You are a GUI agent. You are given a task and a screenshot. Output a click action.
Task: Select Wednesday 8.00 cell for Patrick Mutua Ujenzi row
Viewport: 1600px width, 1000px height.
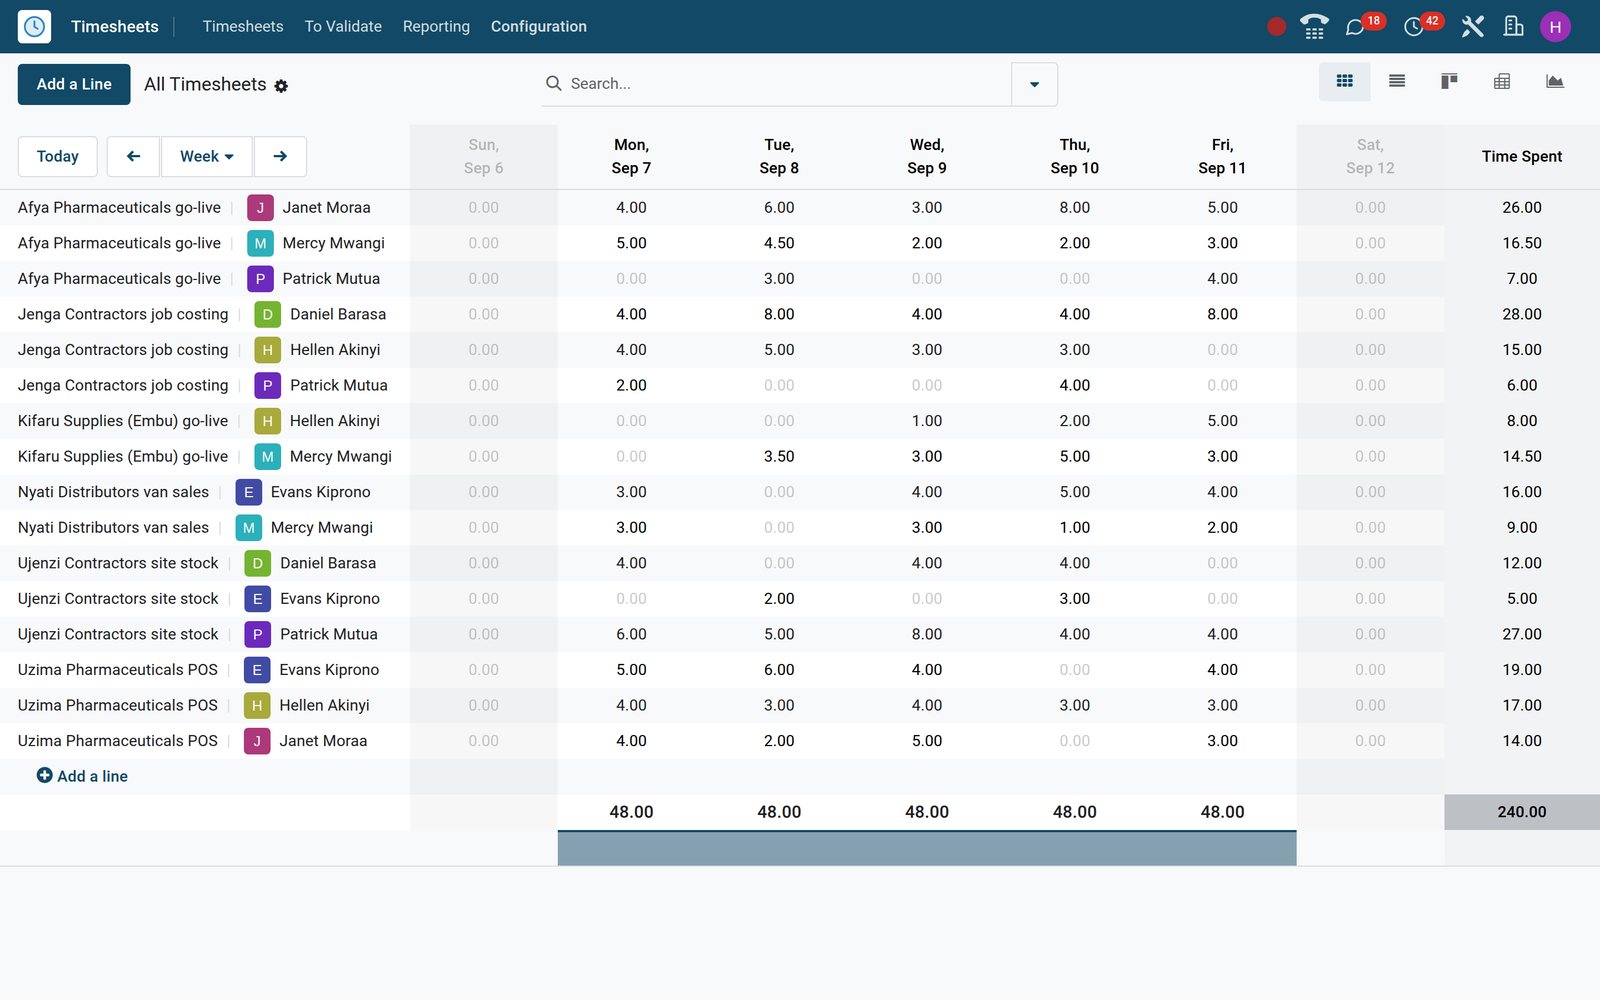click(x=927, y=634)
